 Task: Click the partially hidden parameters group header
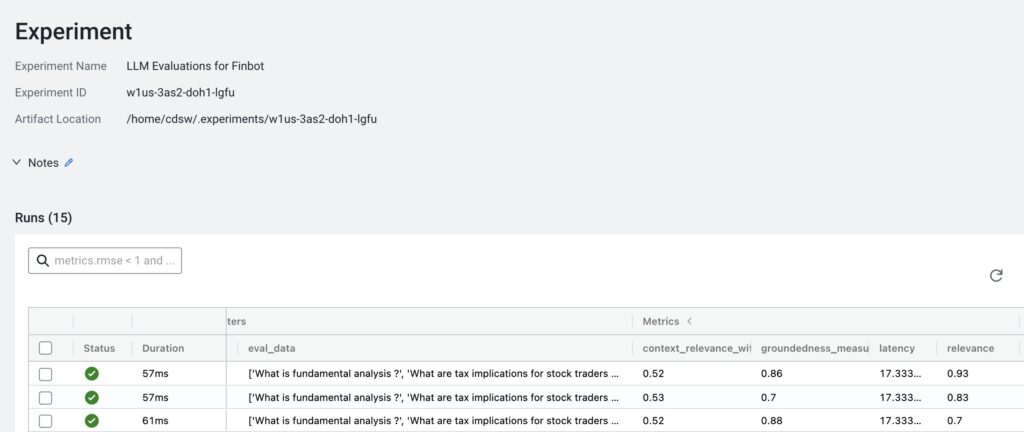(236, 322)
